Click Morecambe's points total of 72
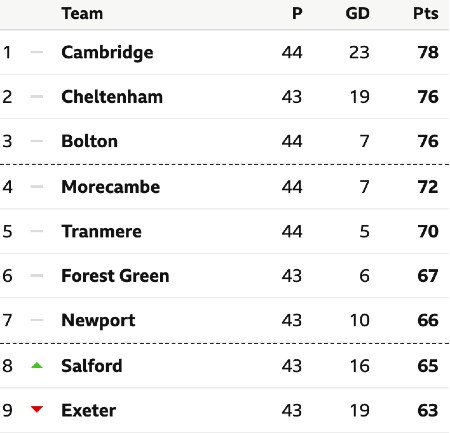Image resolution: width=450 pixels, height=433 pixels. pyautogui.click(x=428, y=187)
